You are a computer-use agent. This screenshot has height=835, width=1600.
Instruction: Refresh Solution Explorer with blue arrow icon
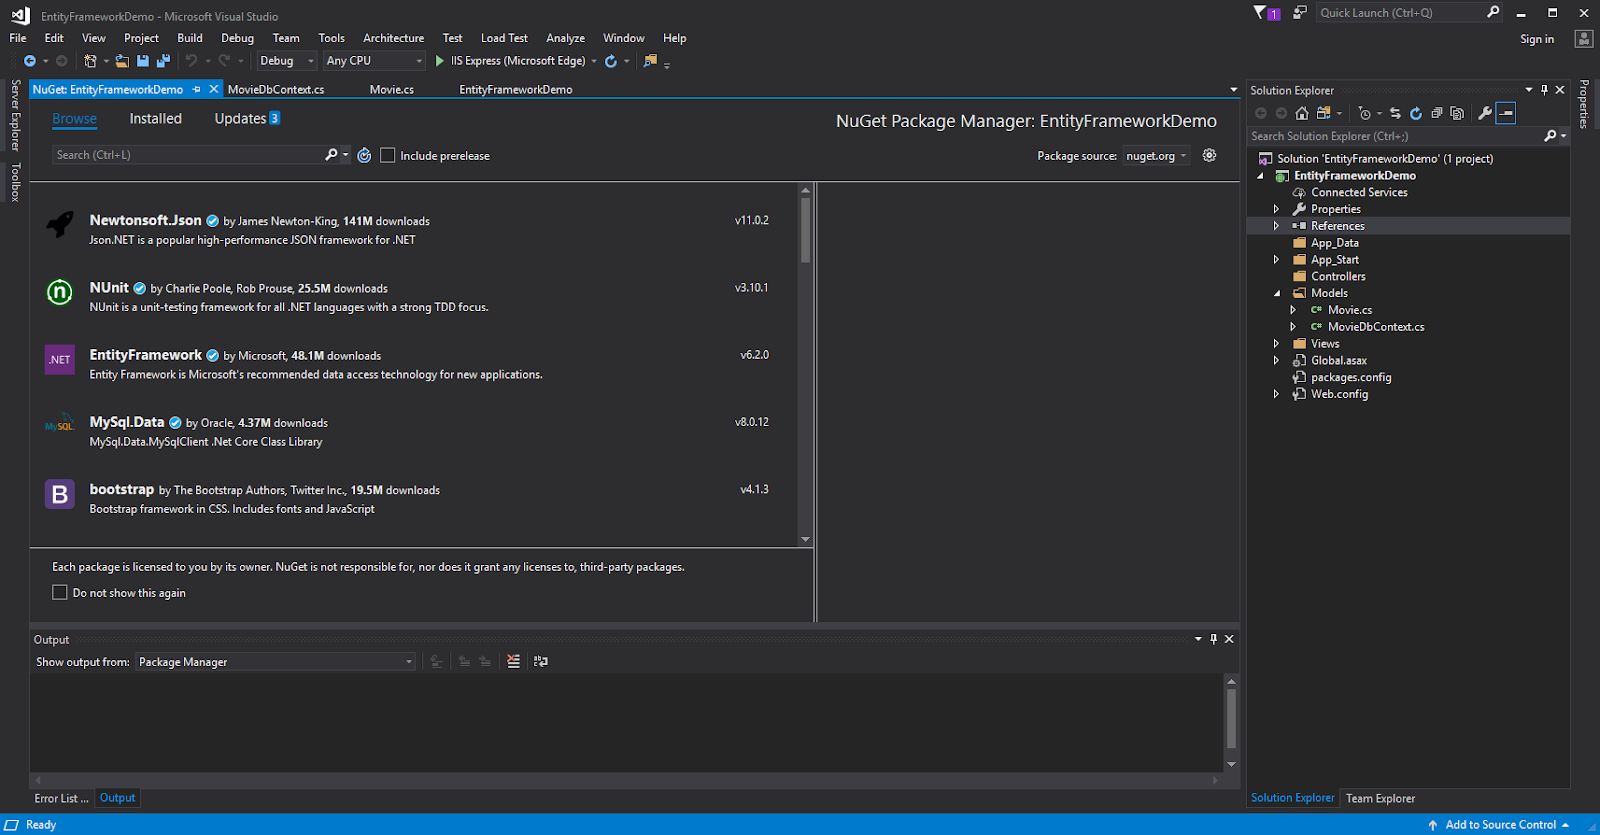1416,113
